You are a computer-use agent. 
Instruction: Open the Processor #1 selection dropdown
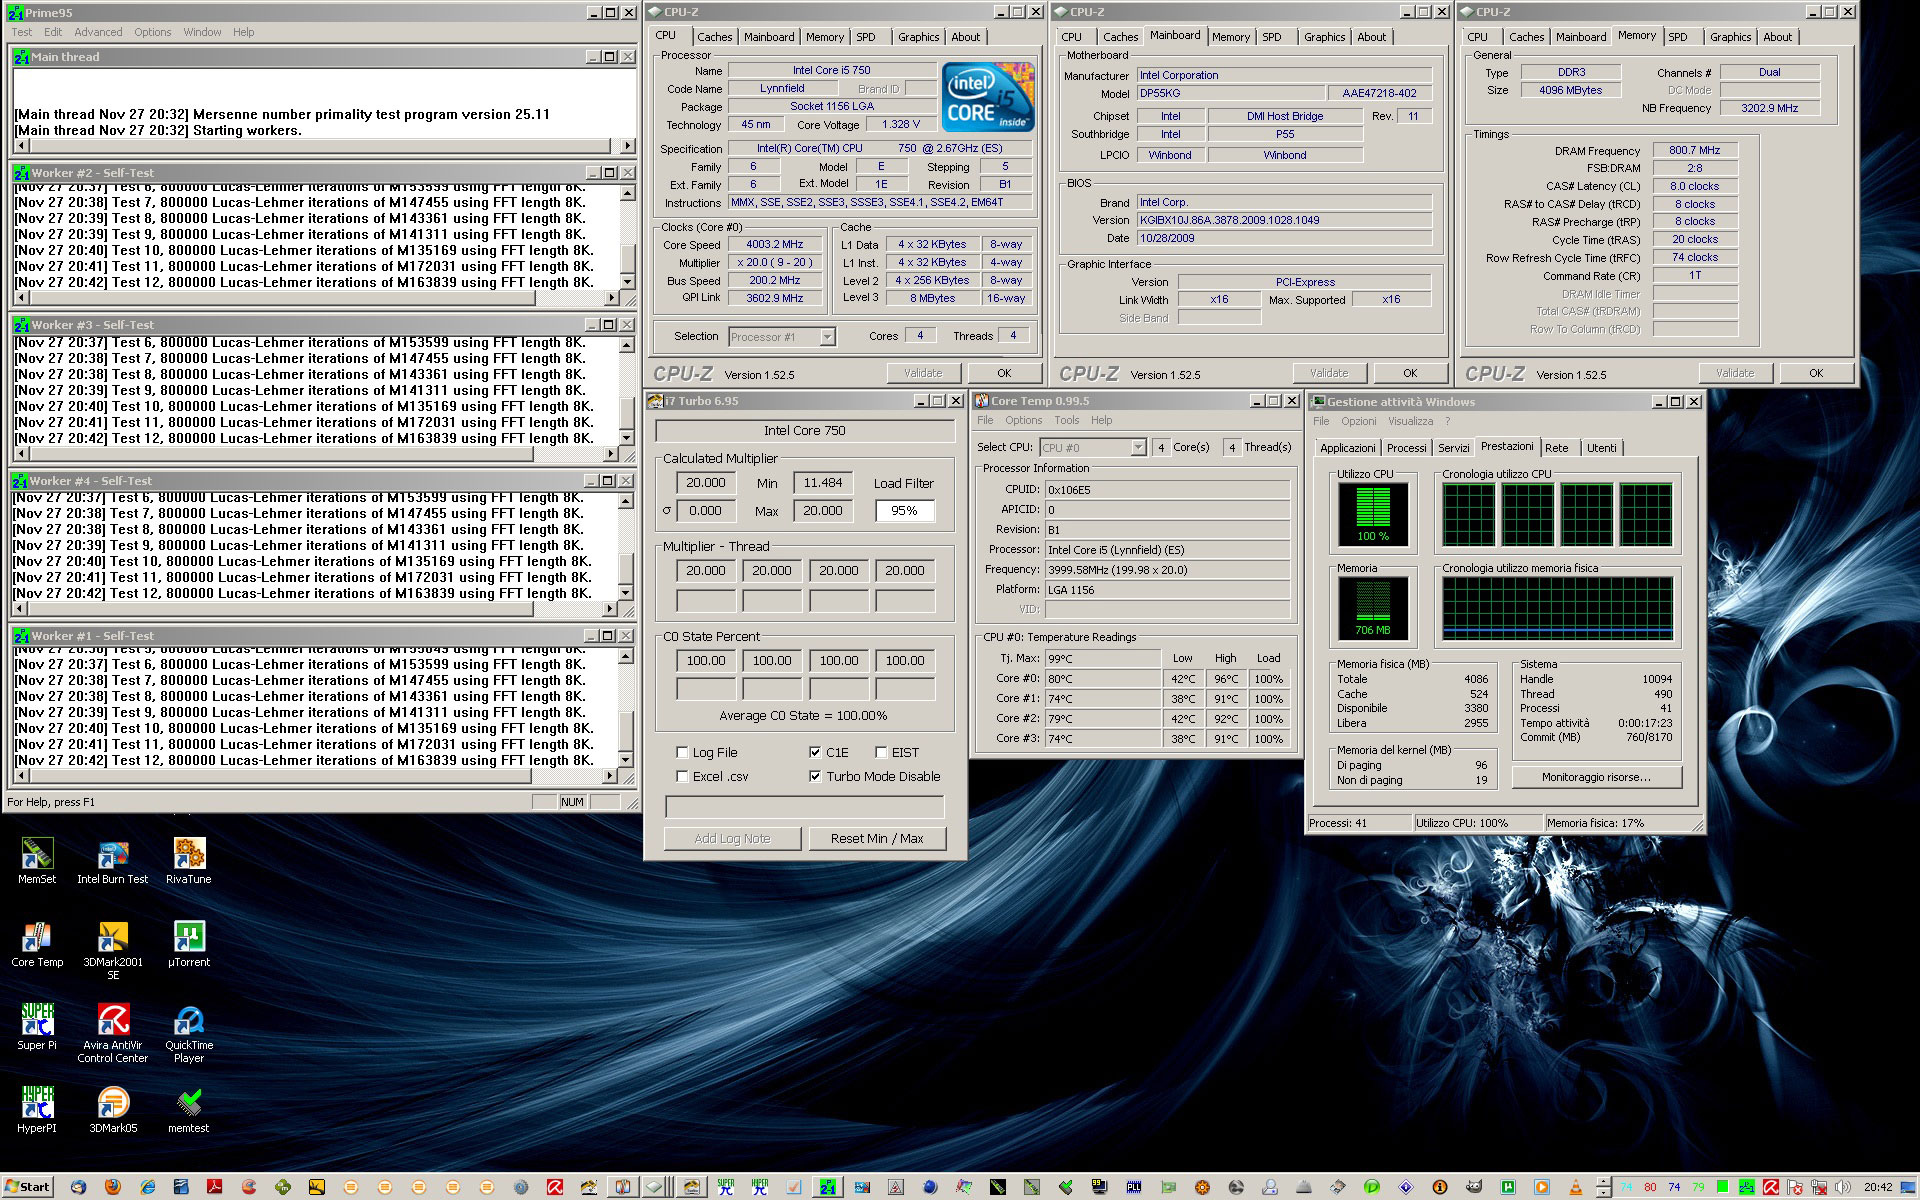coord(827,337)
